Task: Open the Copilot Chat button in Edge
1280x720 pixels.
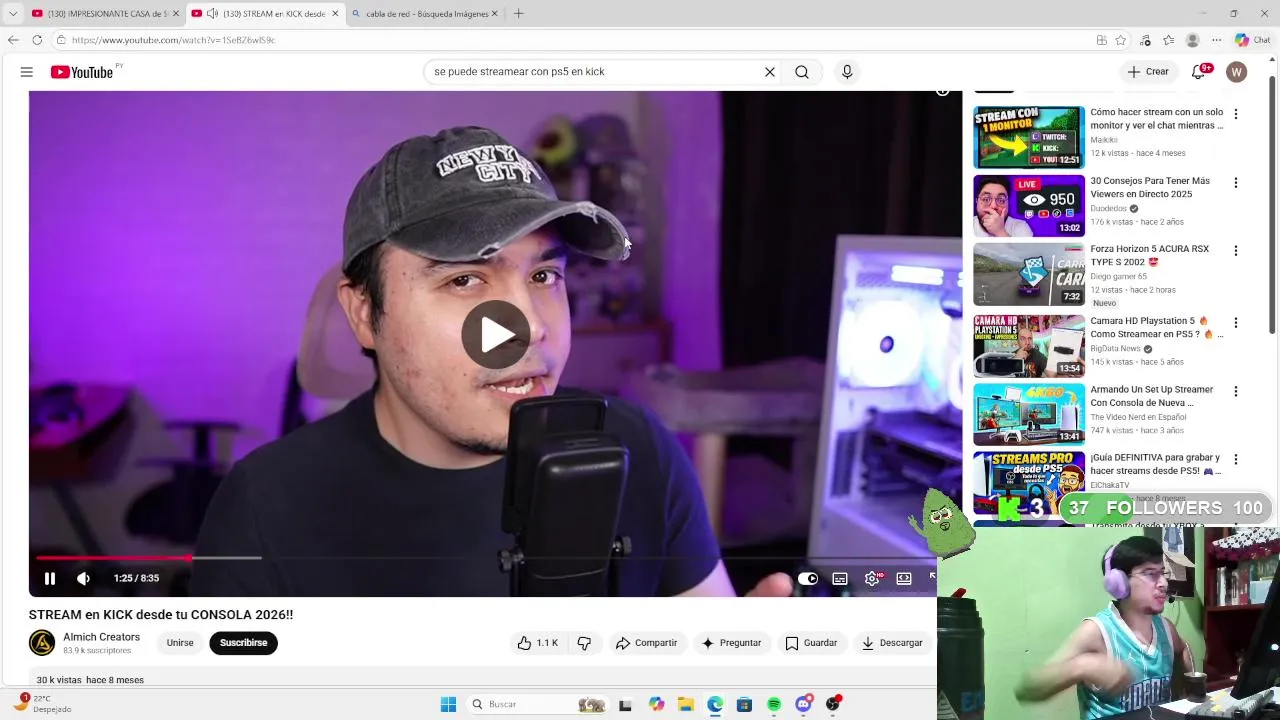Action: pos(1252,40)
